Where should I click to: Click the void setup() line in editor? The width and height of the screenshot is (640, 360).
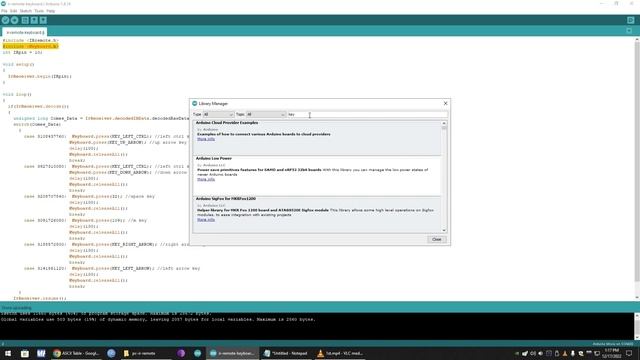coord(18,64)
